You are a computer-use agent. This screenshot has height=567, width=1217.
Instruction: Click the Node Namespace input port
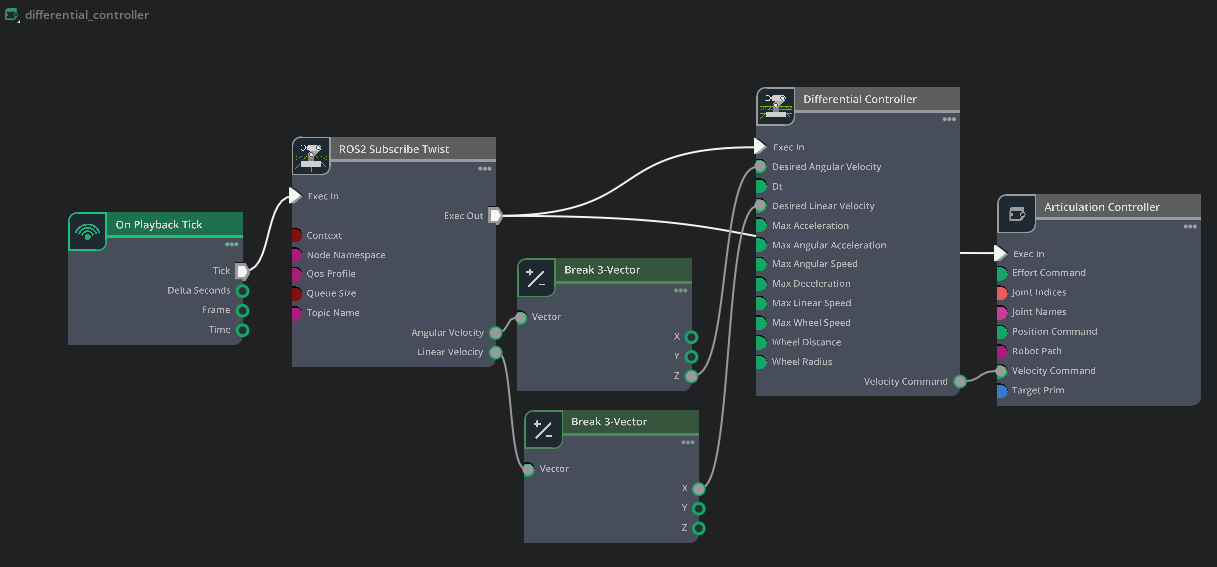click(x=296, y=255)
